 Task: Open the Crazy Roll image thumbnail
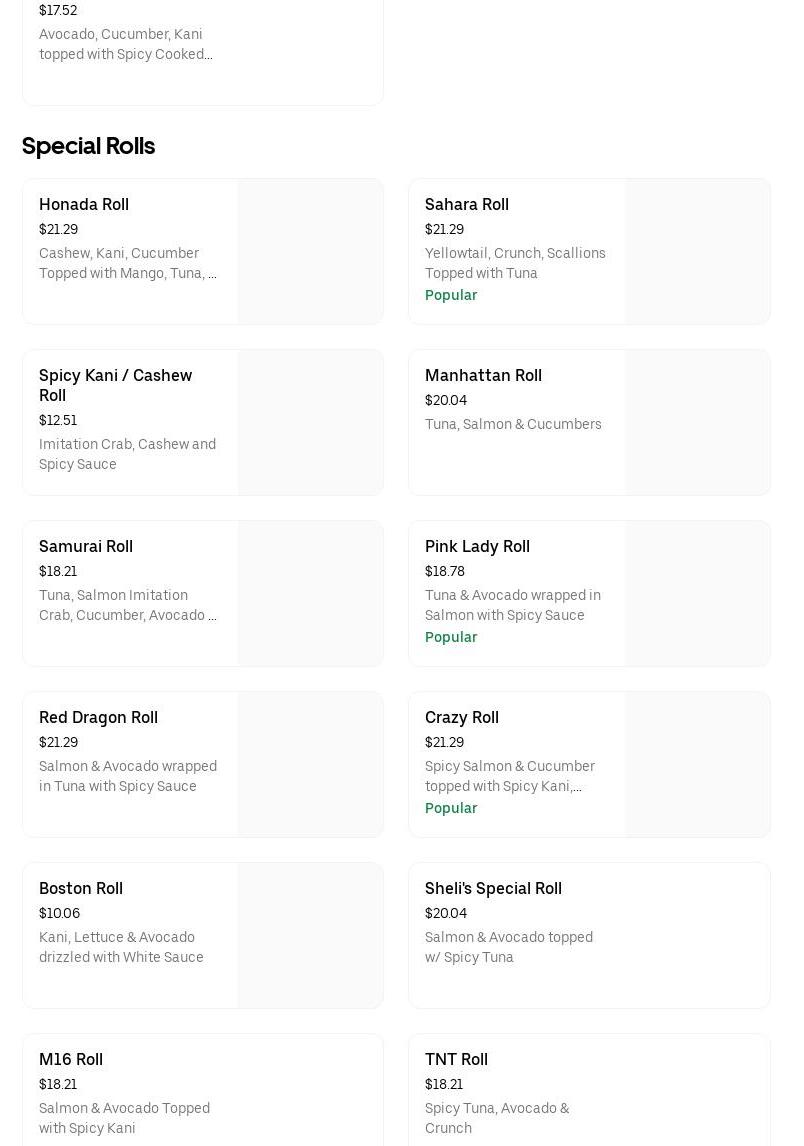pyautogui.click(x=697, y=764)
